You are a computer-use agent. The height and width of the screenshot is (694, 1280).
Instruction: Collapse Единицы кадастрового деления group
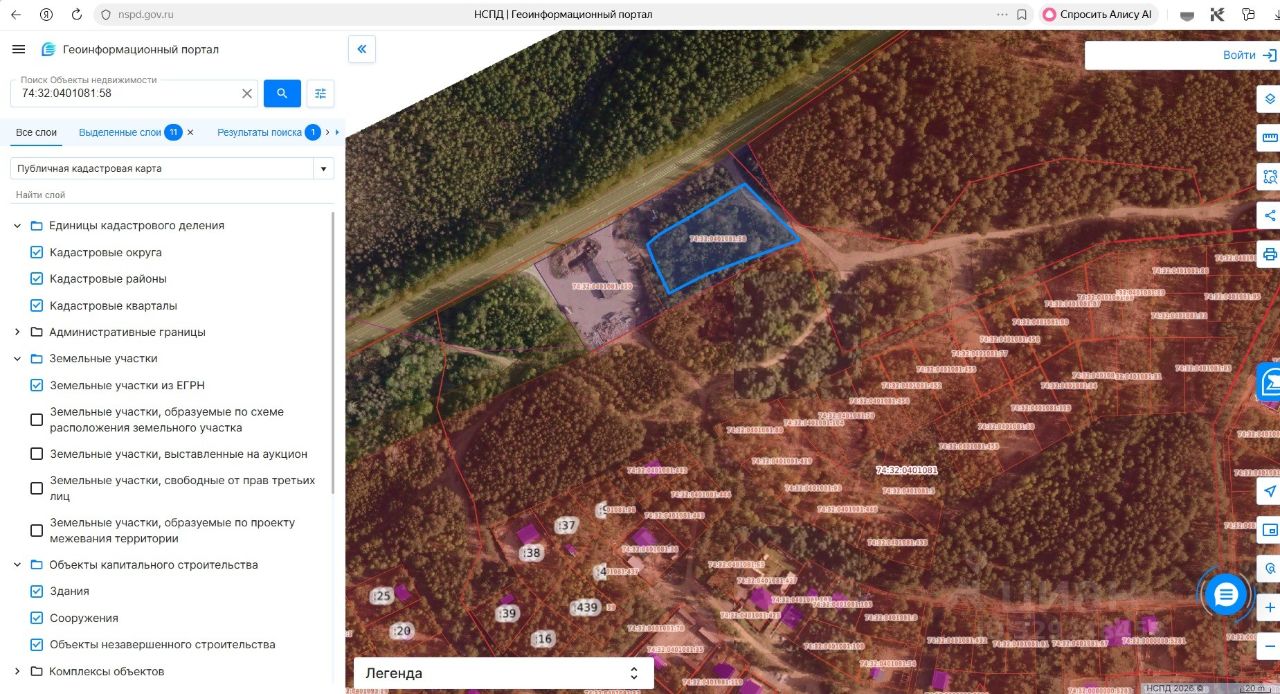point(17,226)
